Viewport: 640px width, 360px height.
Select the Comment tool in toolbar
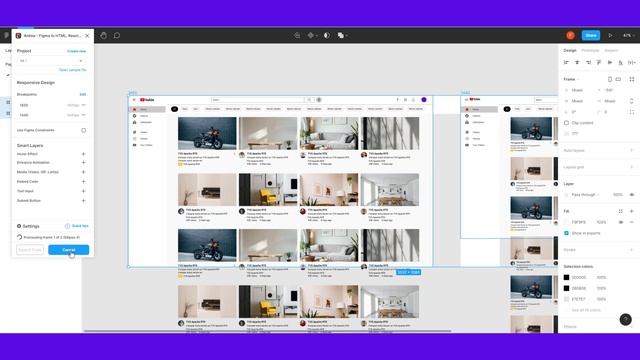[117, 36]
